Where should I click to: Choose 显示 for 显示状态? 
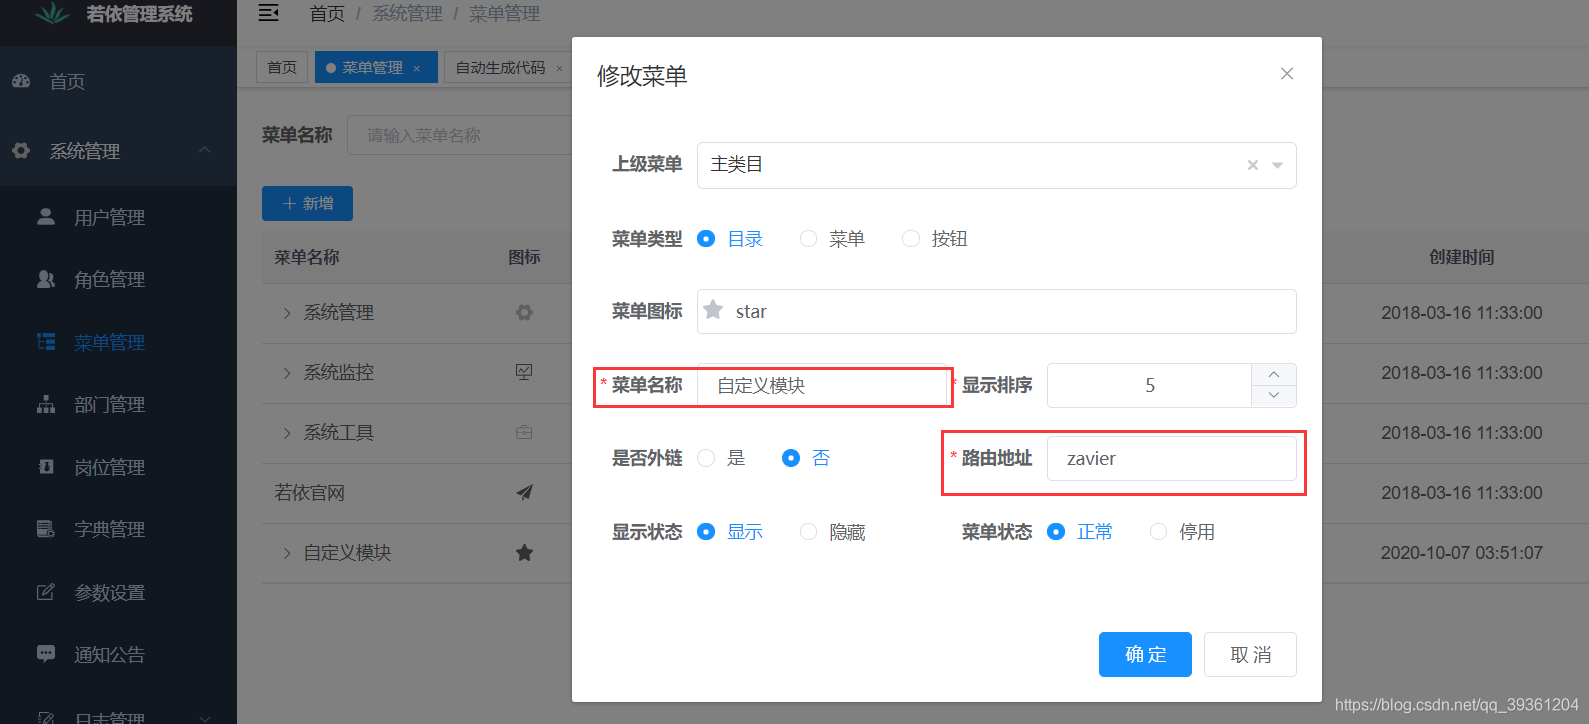(x=706, y=531)
